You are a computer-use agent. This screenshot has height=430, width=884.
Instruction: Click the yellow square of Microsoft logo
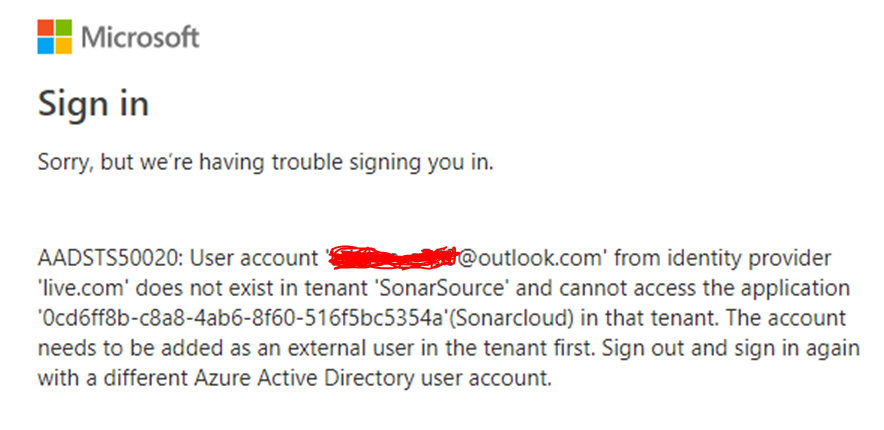tap(63, 46)
